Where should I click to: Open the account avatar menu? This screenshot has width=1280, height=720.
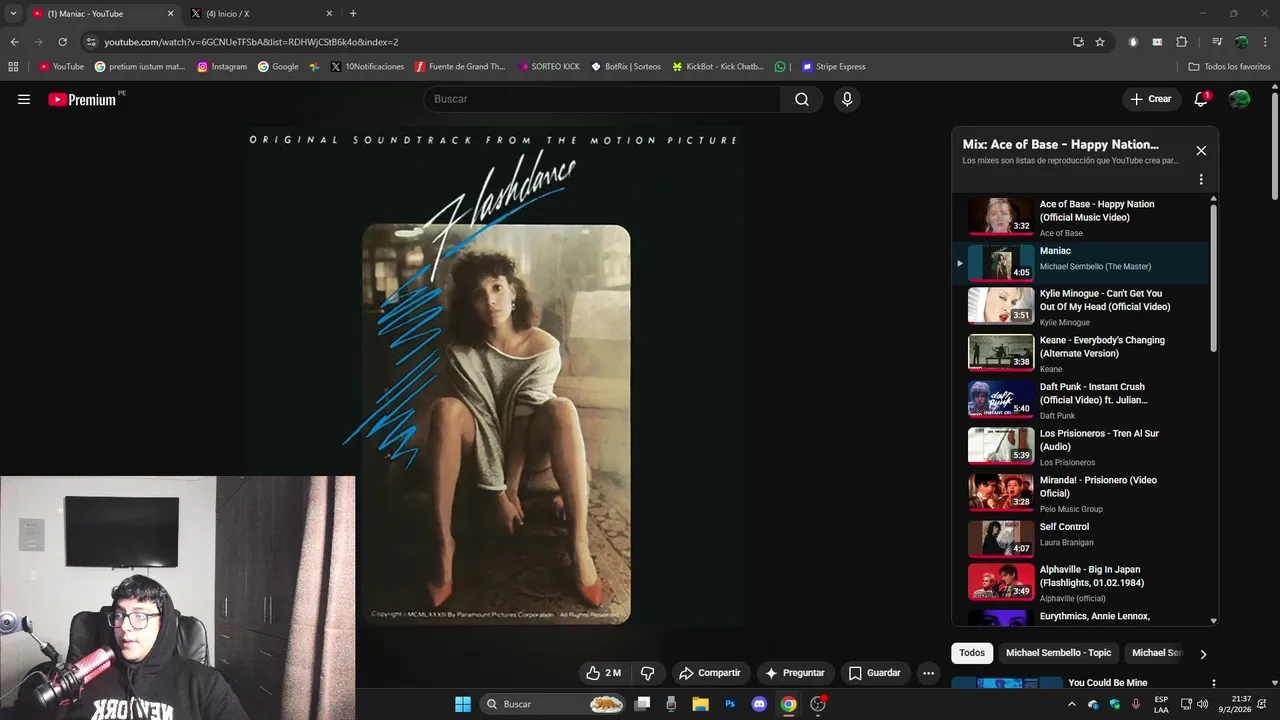coord(1239,99)
